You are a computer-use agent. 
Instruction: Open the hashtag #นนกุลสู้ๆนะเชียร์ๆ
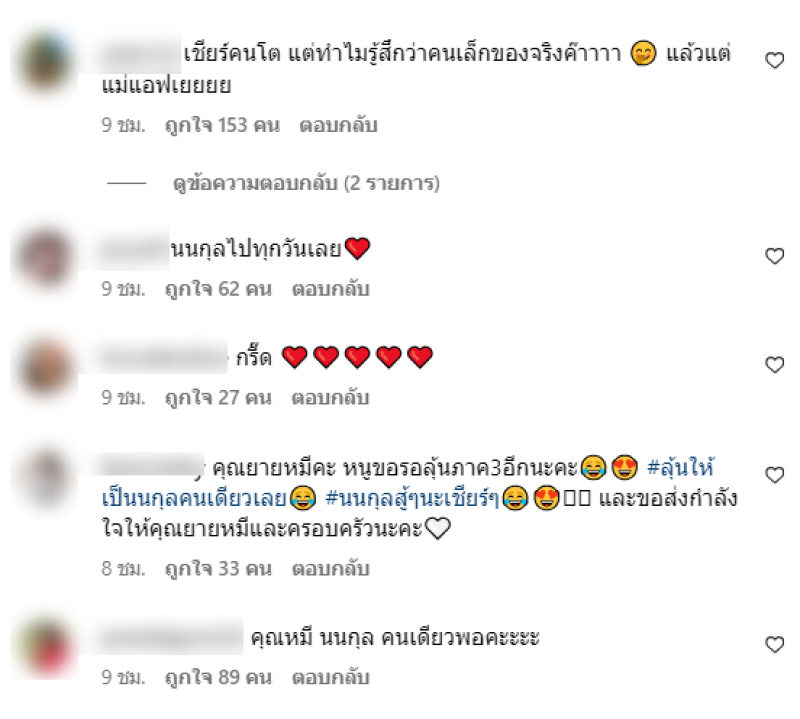413,499
